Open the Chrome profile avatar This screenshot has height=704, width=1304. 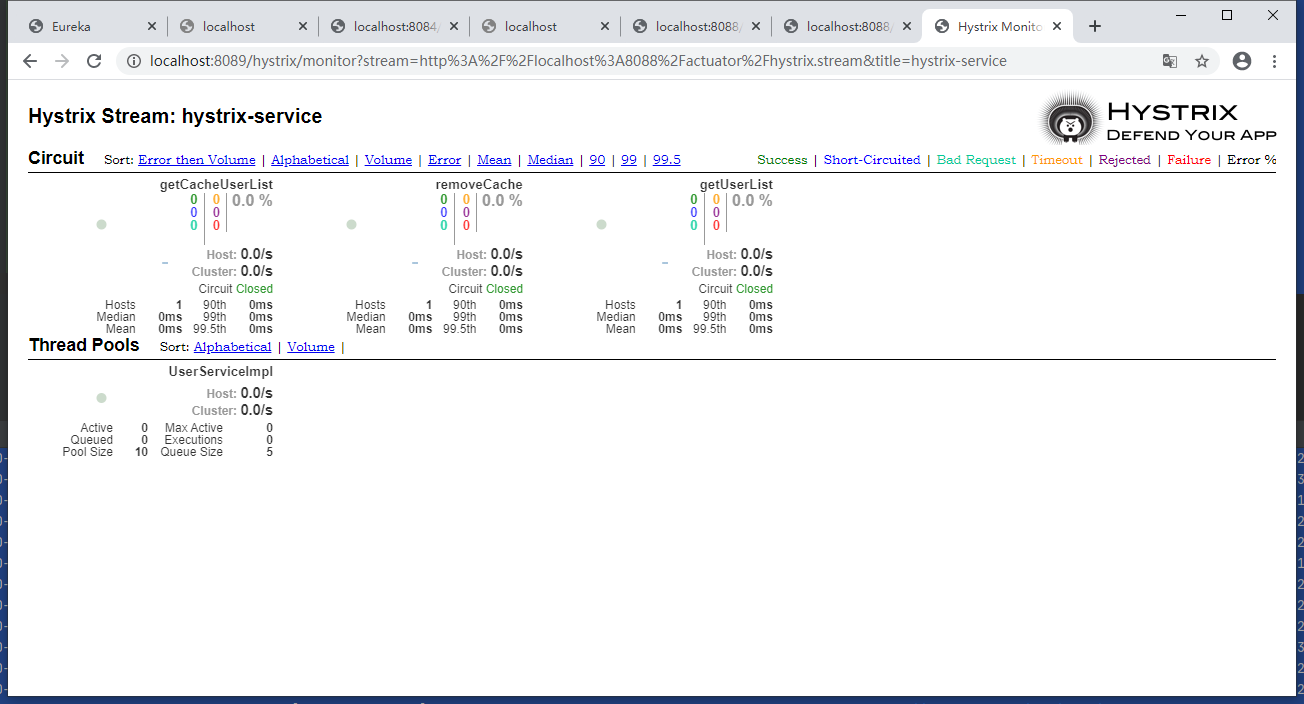(x=1242, y=61)
